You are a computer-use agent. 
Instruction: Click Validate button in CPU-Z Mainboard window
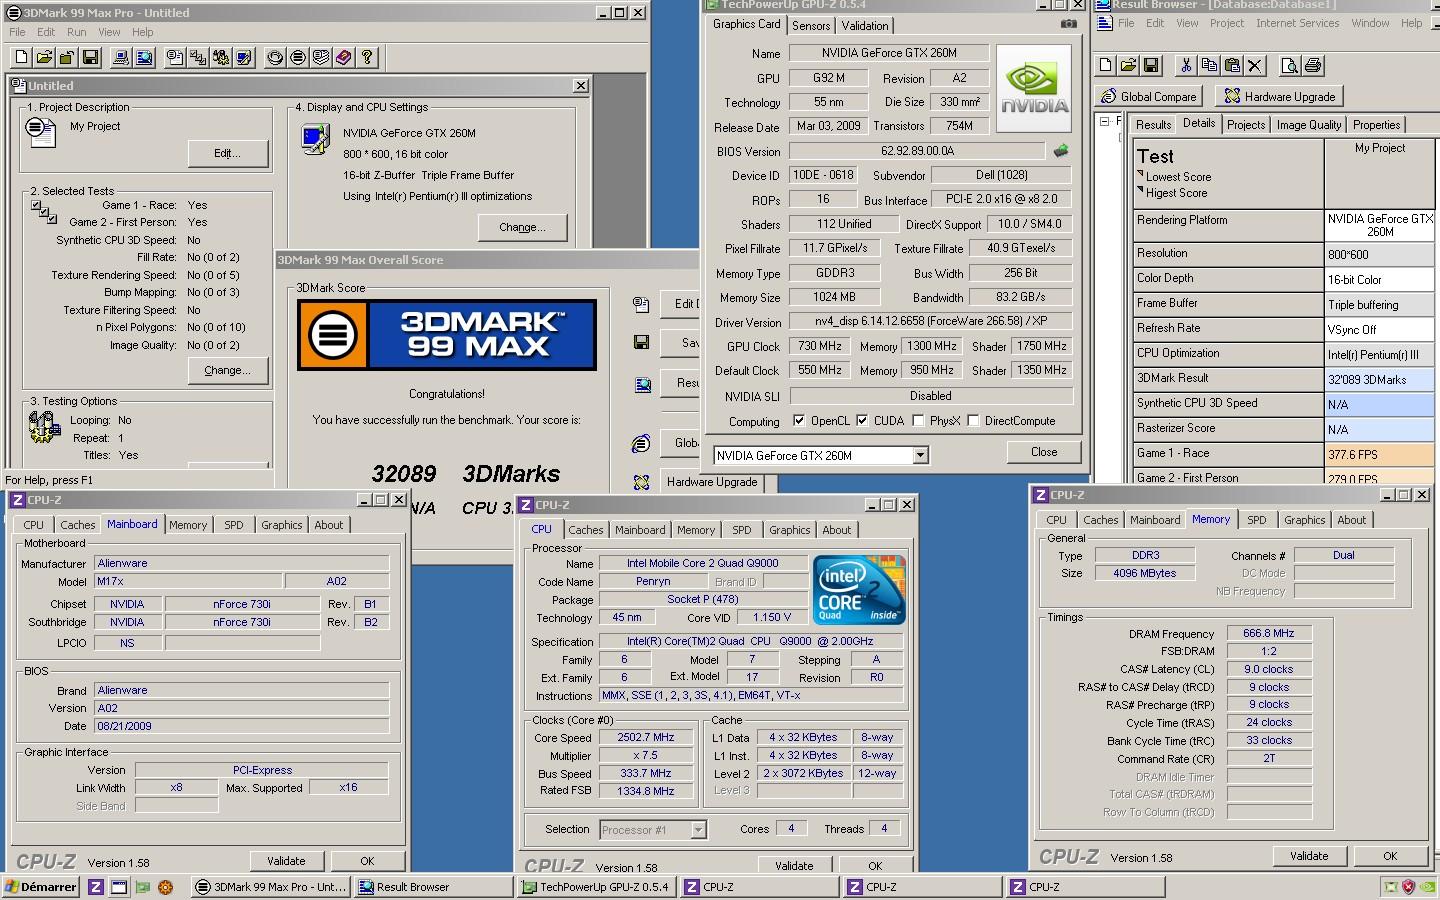pyautogui.click(x=286, y=861)
